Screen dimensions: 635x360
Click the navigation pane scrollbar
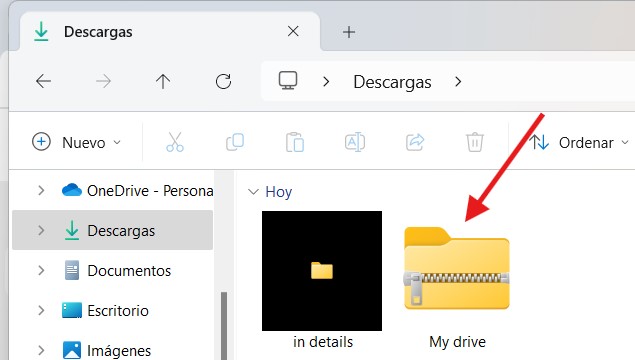224,326
